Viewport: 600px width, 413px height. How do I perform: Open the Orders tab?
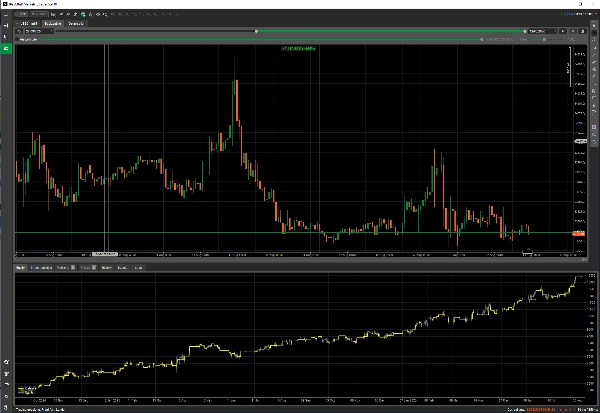pos(88,268)
